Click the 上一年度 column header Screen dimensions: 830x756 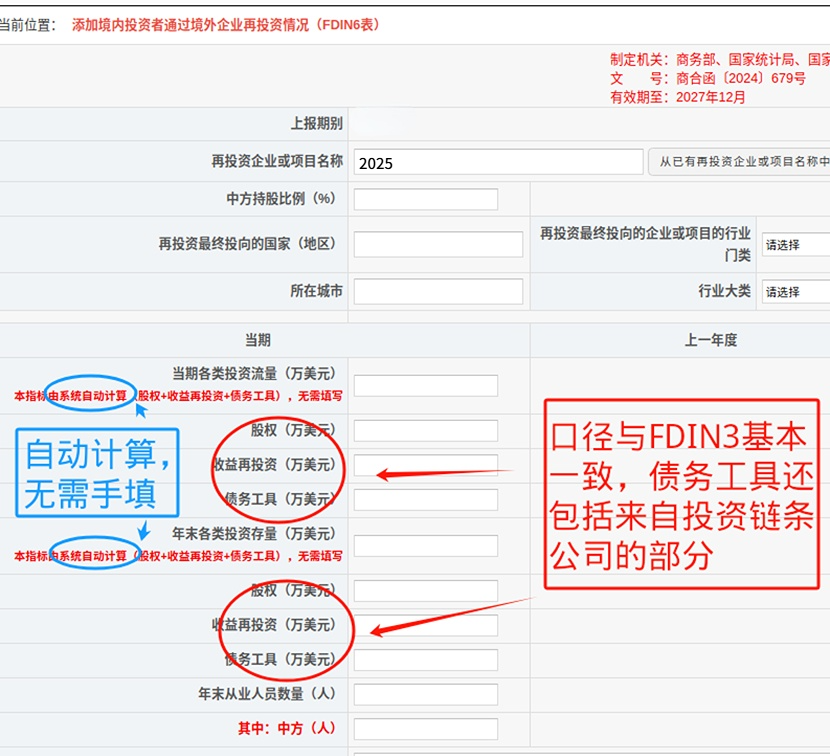click(x=710, y=340)
